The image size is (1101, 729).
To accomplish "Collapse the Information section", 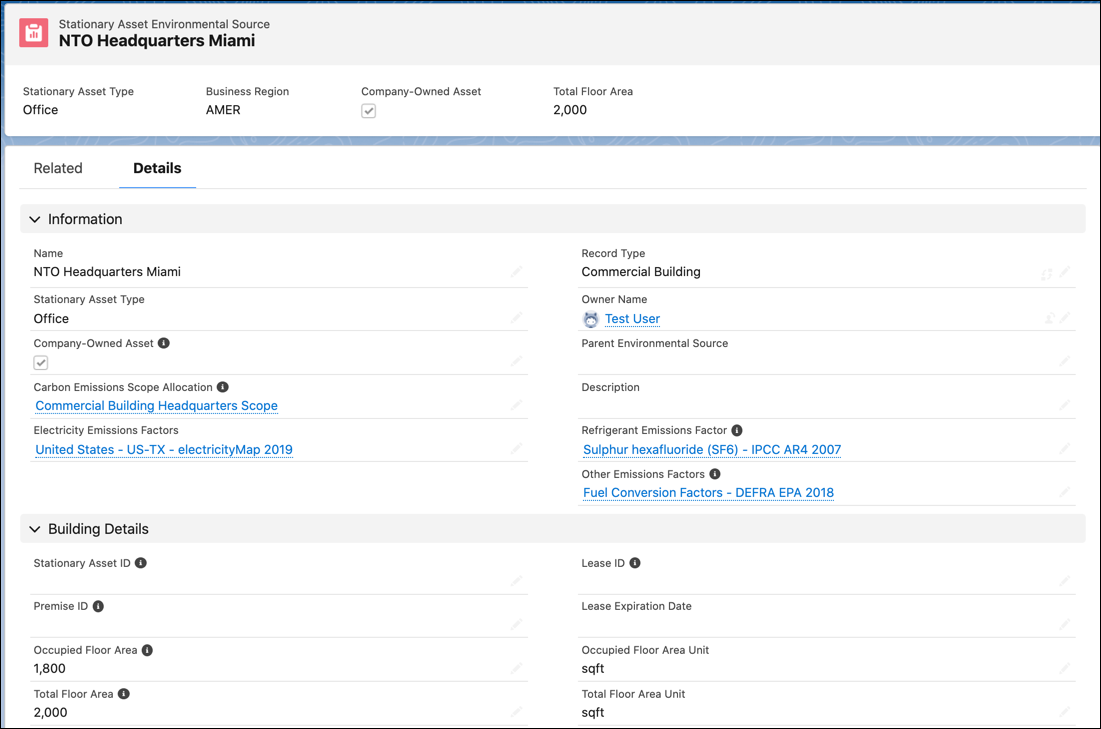I will pos(34,220).
